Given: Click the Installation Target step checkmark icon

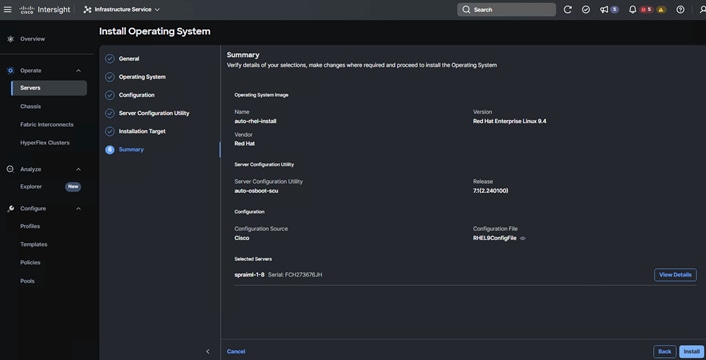Looking at the screenshot, I should pos(109,131).
